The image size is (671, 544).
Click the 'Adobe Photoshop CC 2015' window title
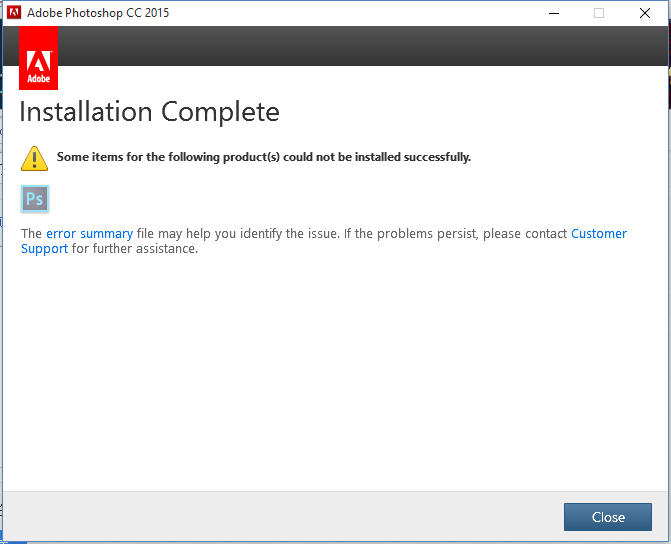pyautogui.click(x=98, y=13)
